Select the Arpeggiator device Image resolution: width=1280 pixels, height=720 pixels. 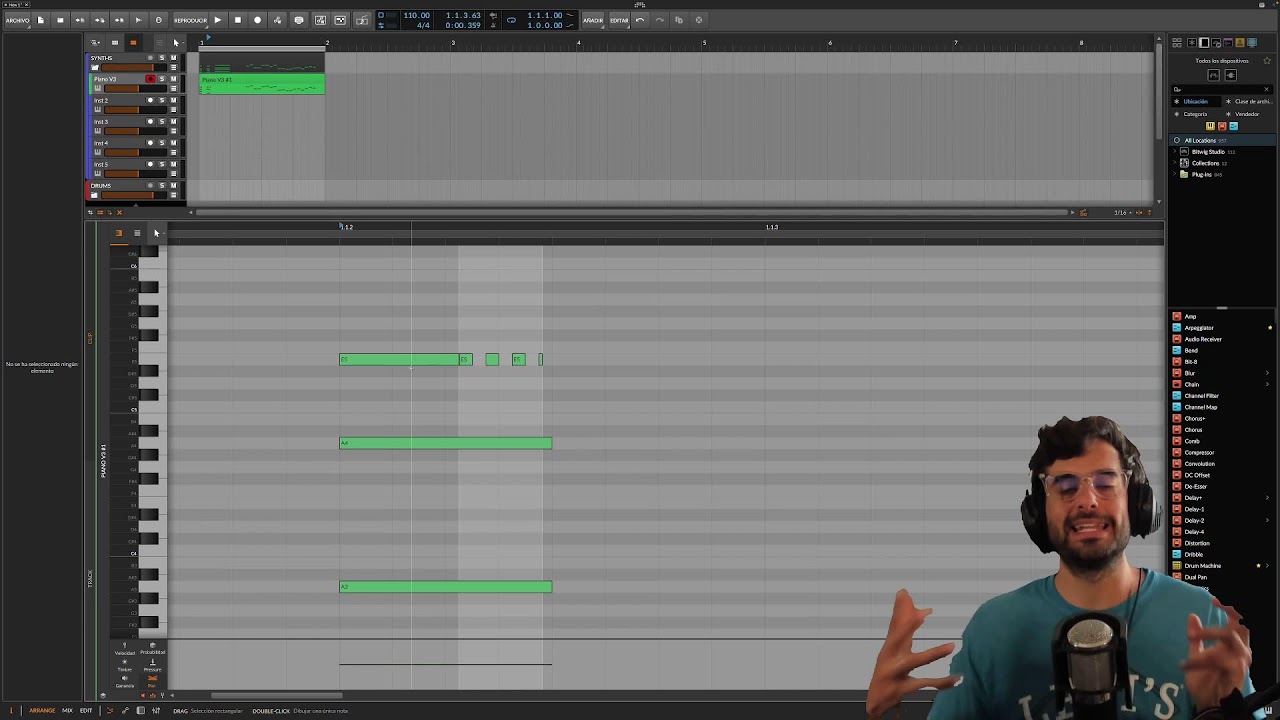click(1199, 328)
